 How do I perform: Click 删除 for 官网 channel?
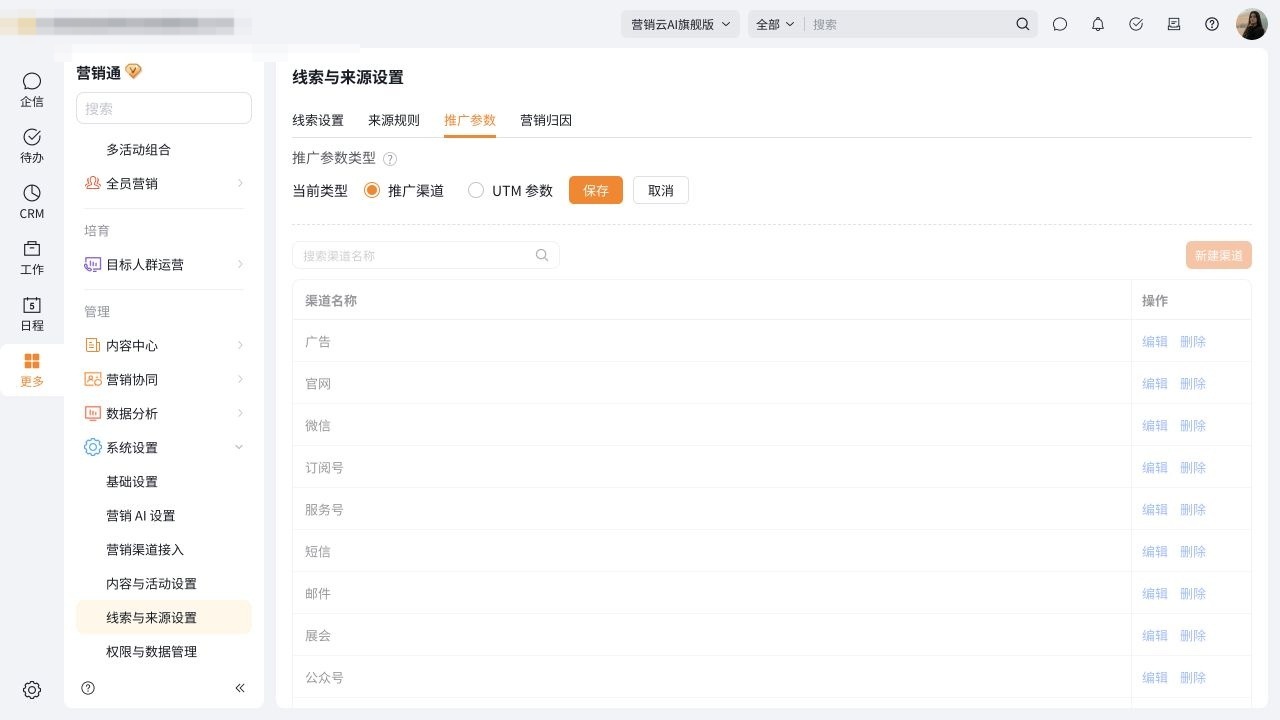(x=1193, y=384)
